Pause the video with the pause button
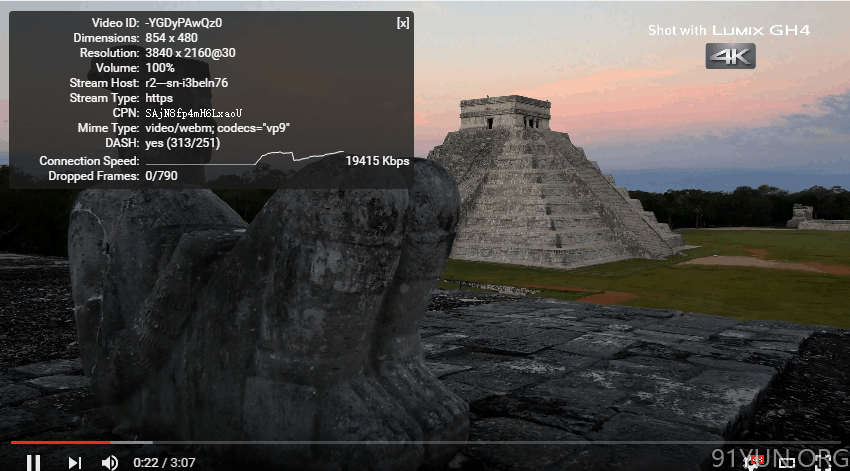The width and height of the screenshot is (850, 471). point(34,462)
